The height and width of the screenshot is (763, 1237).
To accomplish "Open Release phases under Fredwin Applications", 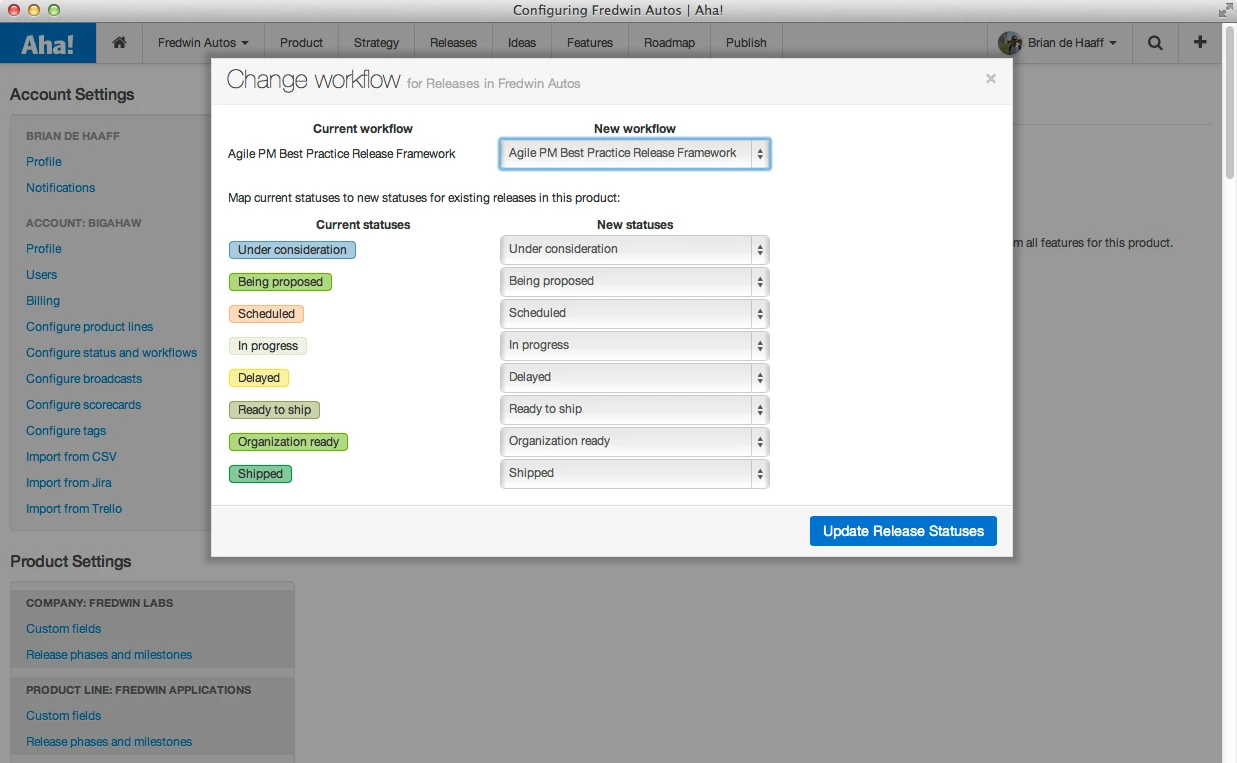I will 109,741.
